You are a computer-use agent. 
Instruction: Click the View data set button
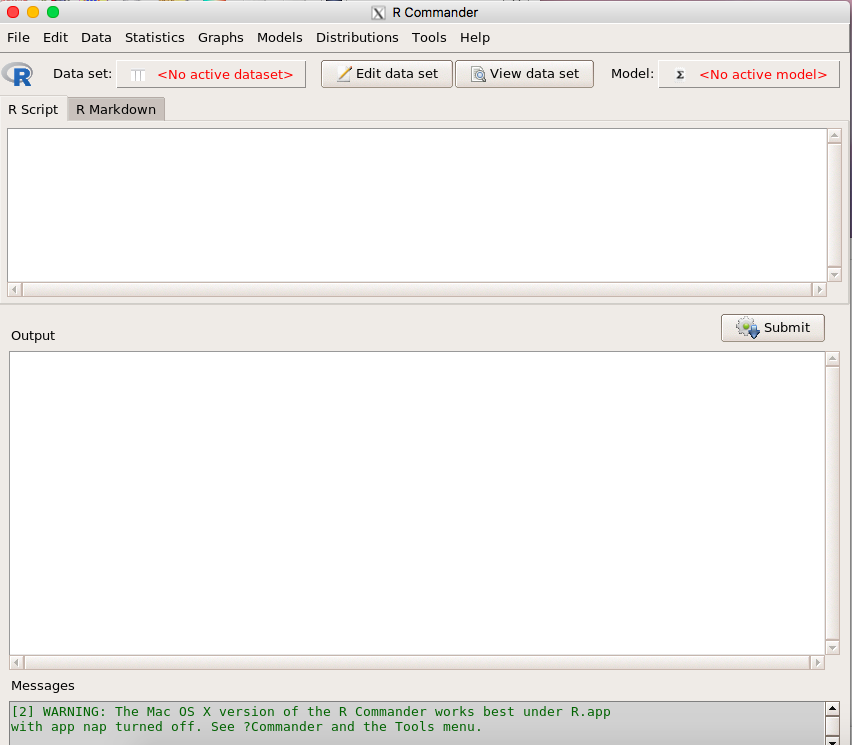(x=524, y=74)
